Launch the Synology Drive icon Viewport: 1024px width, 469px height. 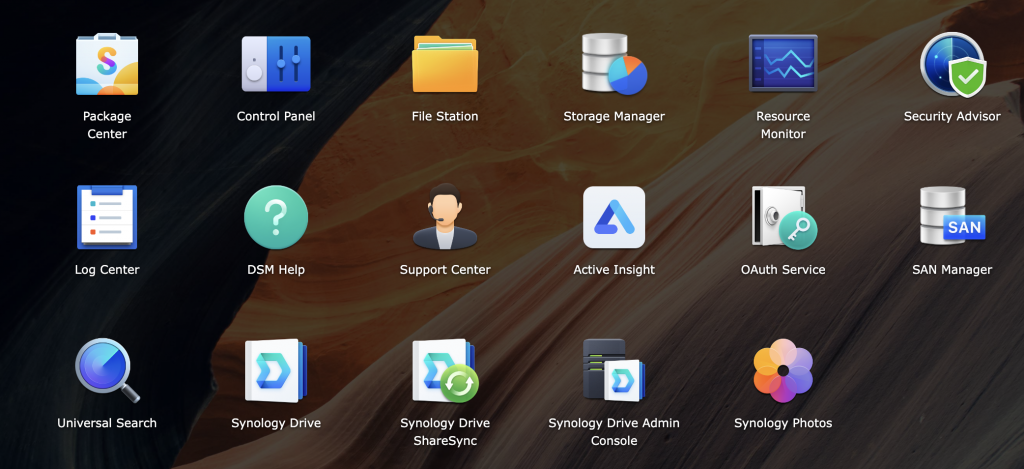coord(276,370)
